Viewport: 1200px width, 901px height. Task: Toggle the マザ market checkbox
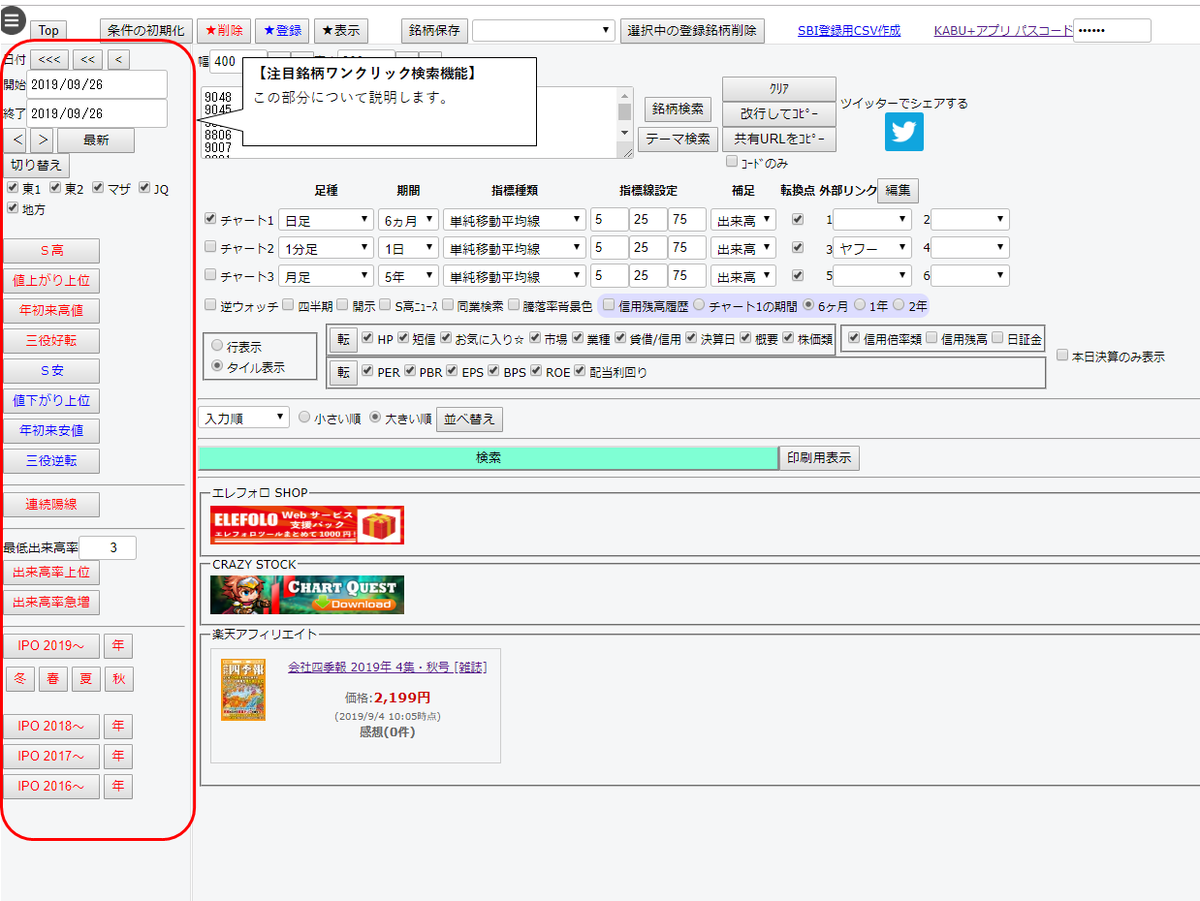(x=99, y=188)
